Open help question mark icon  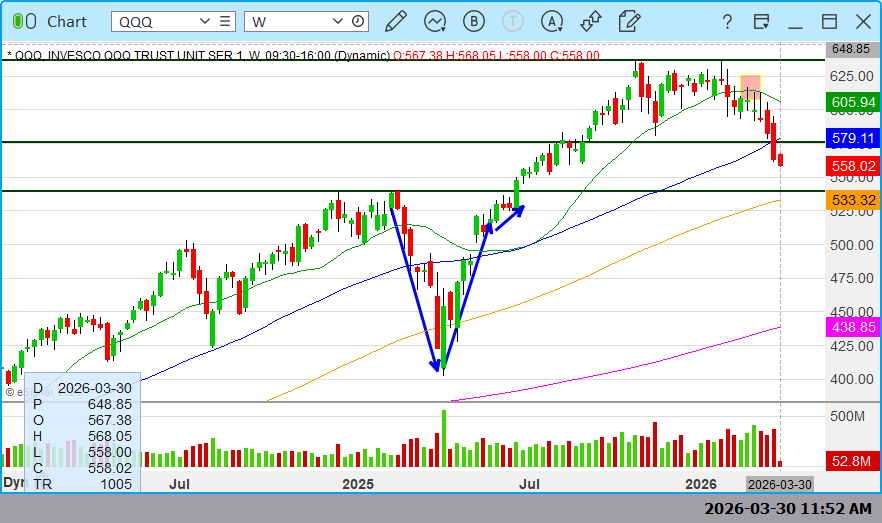coord(727,22)
